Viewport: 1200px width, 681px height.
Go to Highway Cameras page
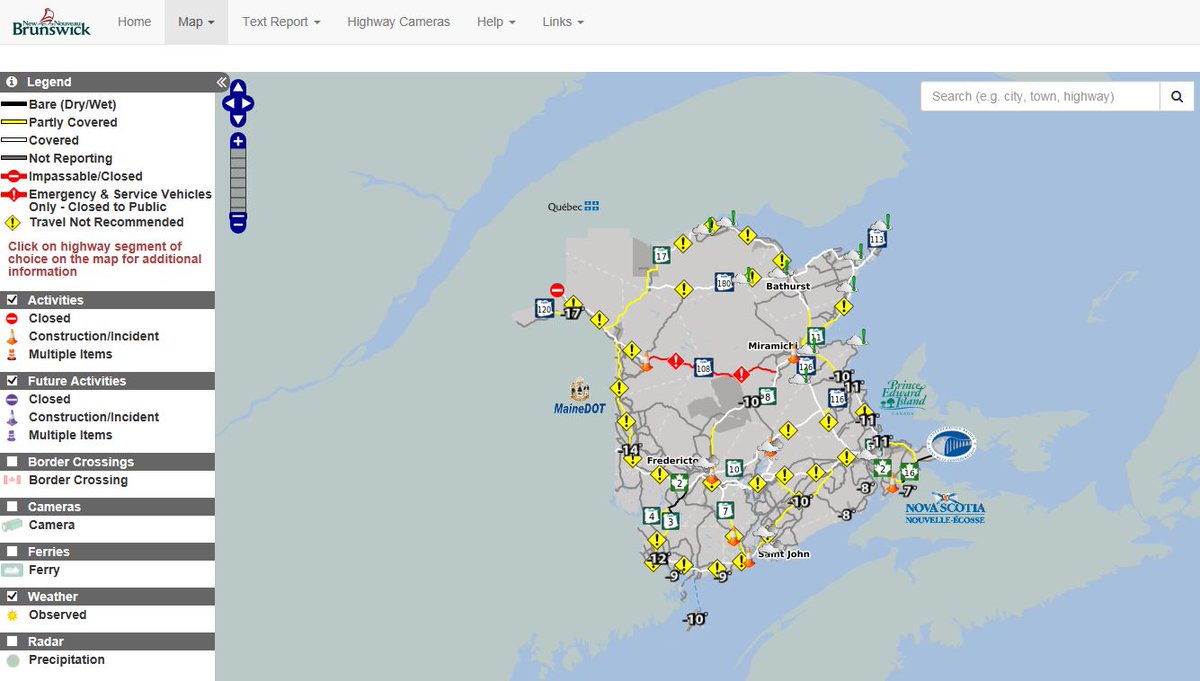[399, 22]
